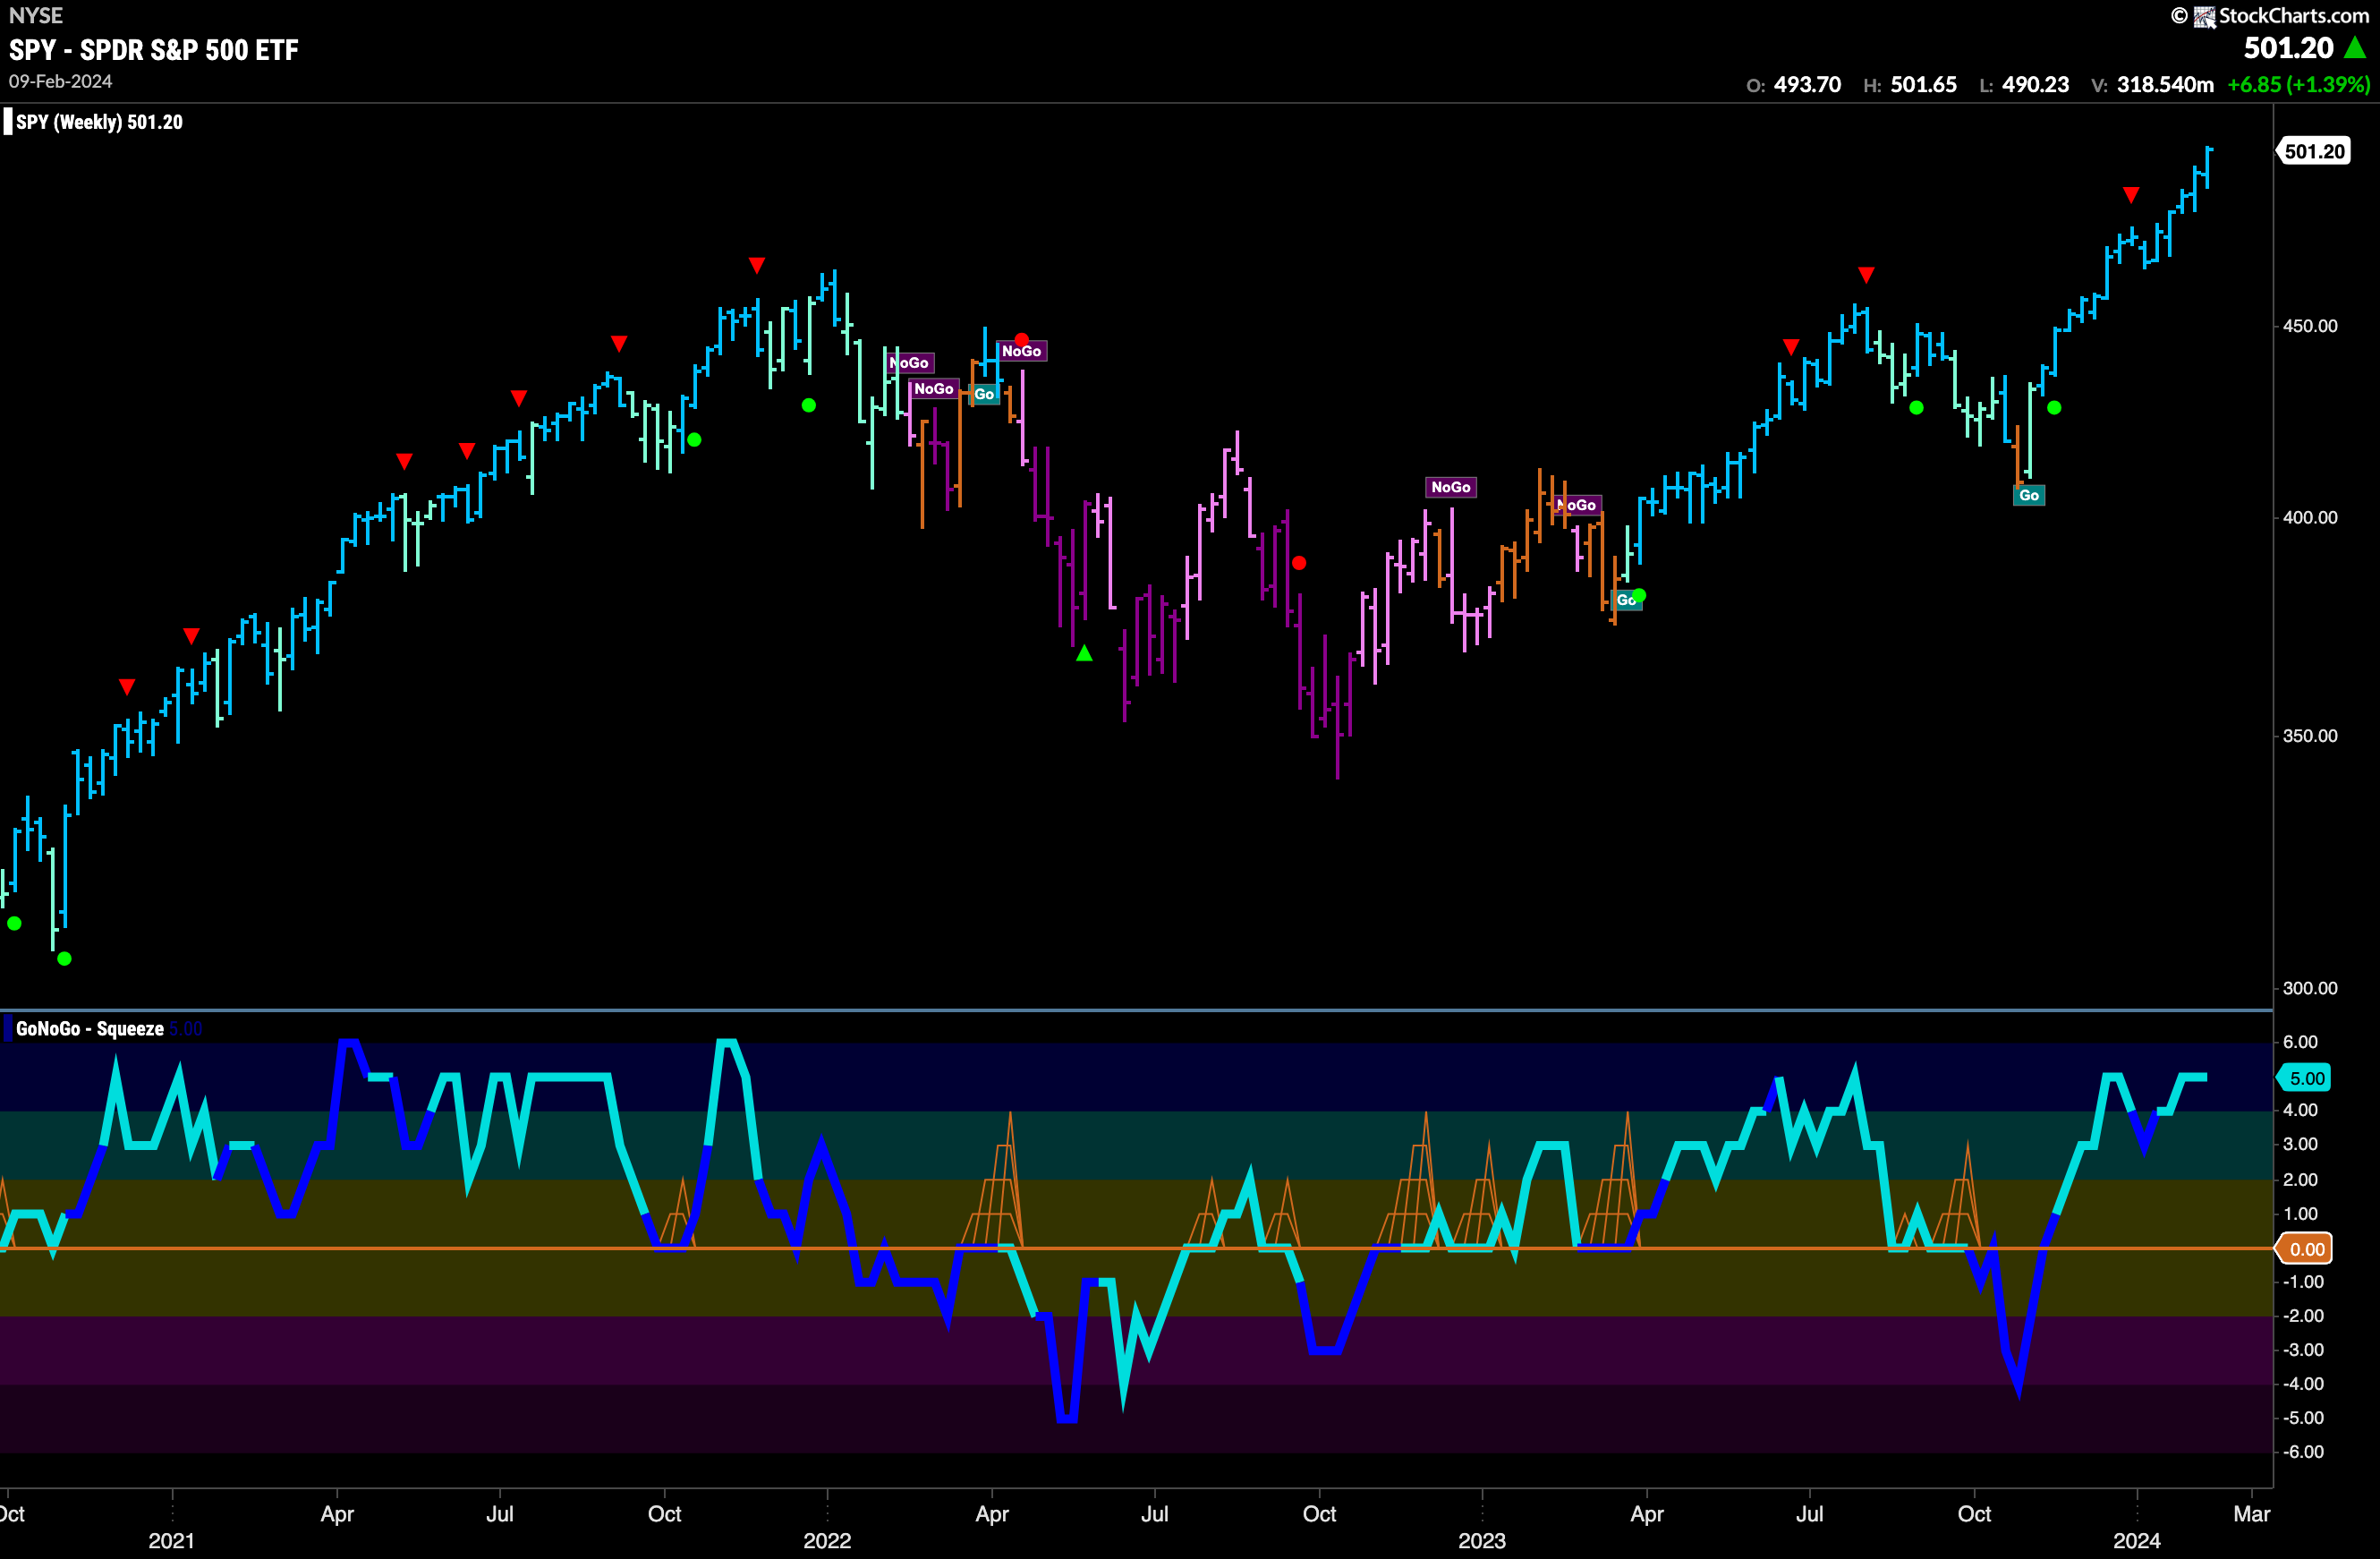Click the green circle beside the March 2023 Go label
The width and height of the screenshot is (2380, 1559).
[1639, 595]
